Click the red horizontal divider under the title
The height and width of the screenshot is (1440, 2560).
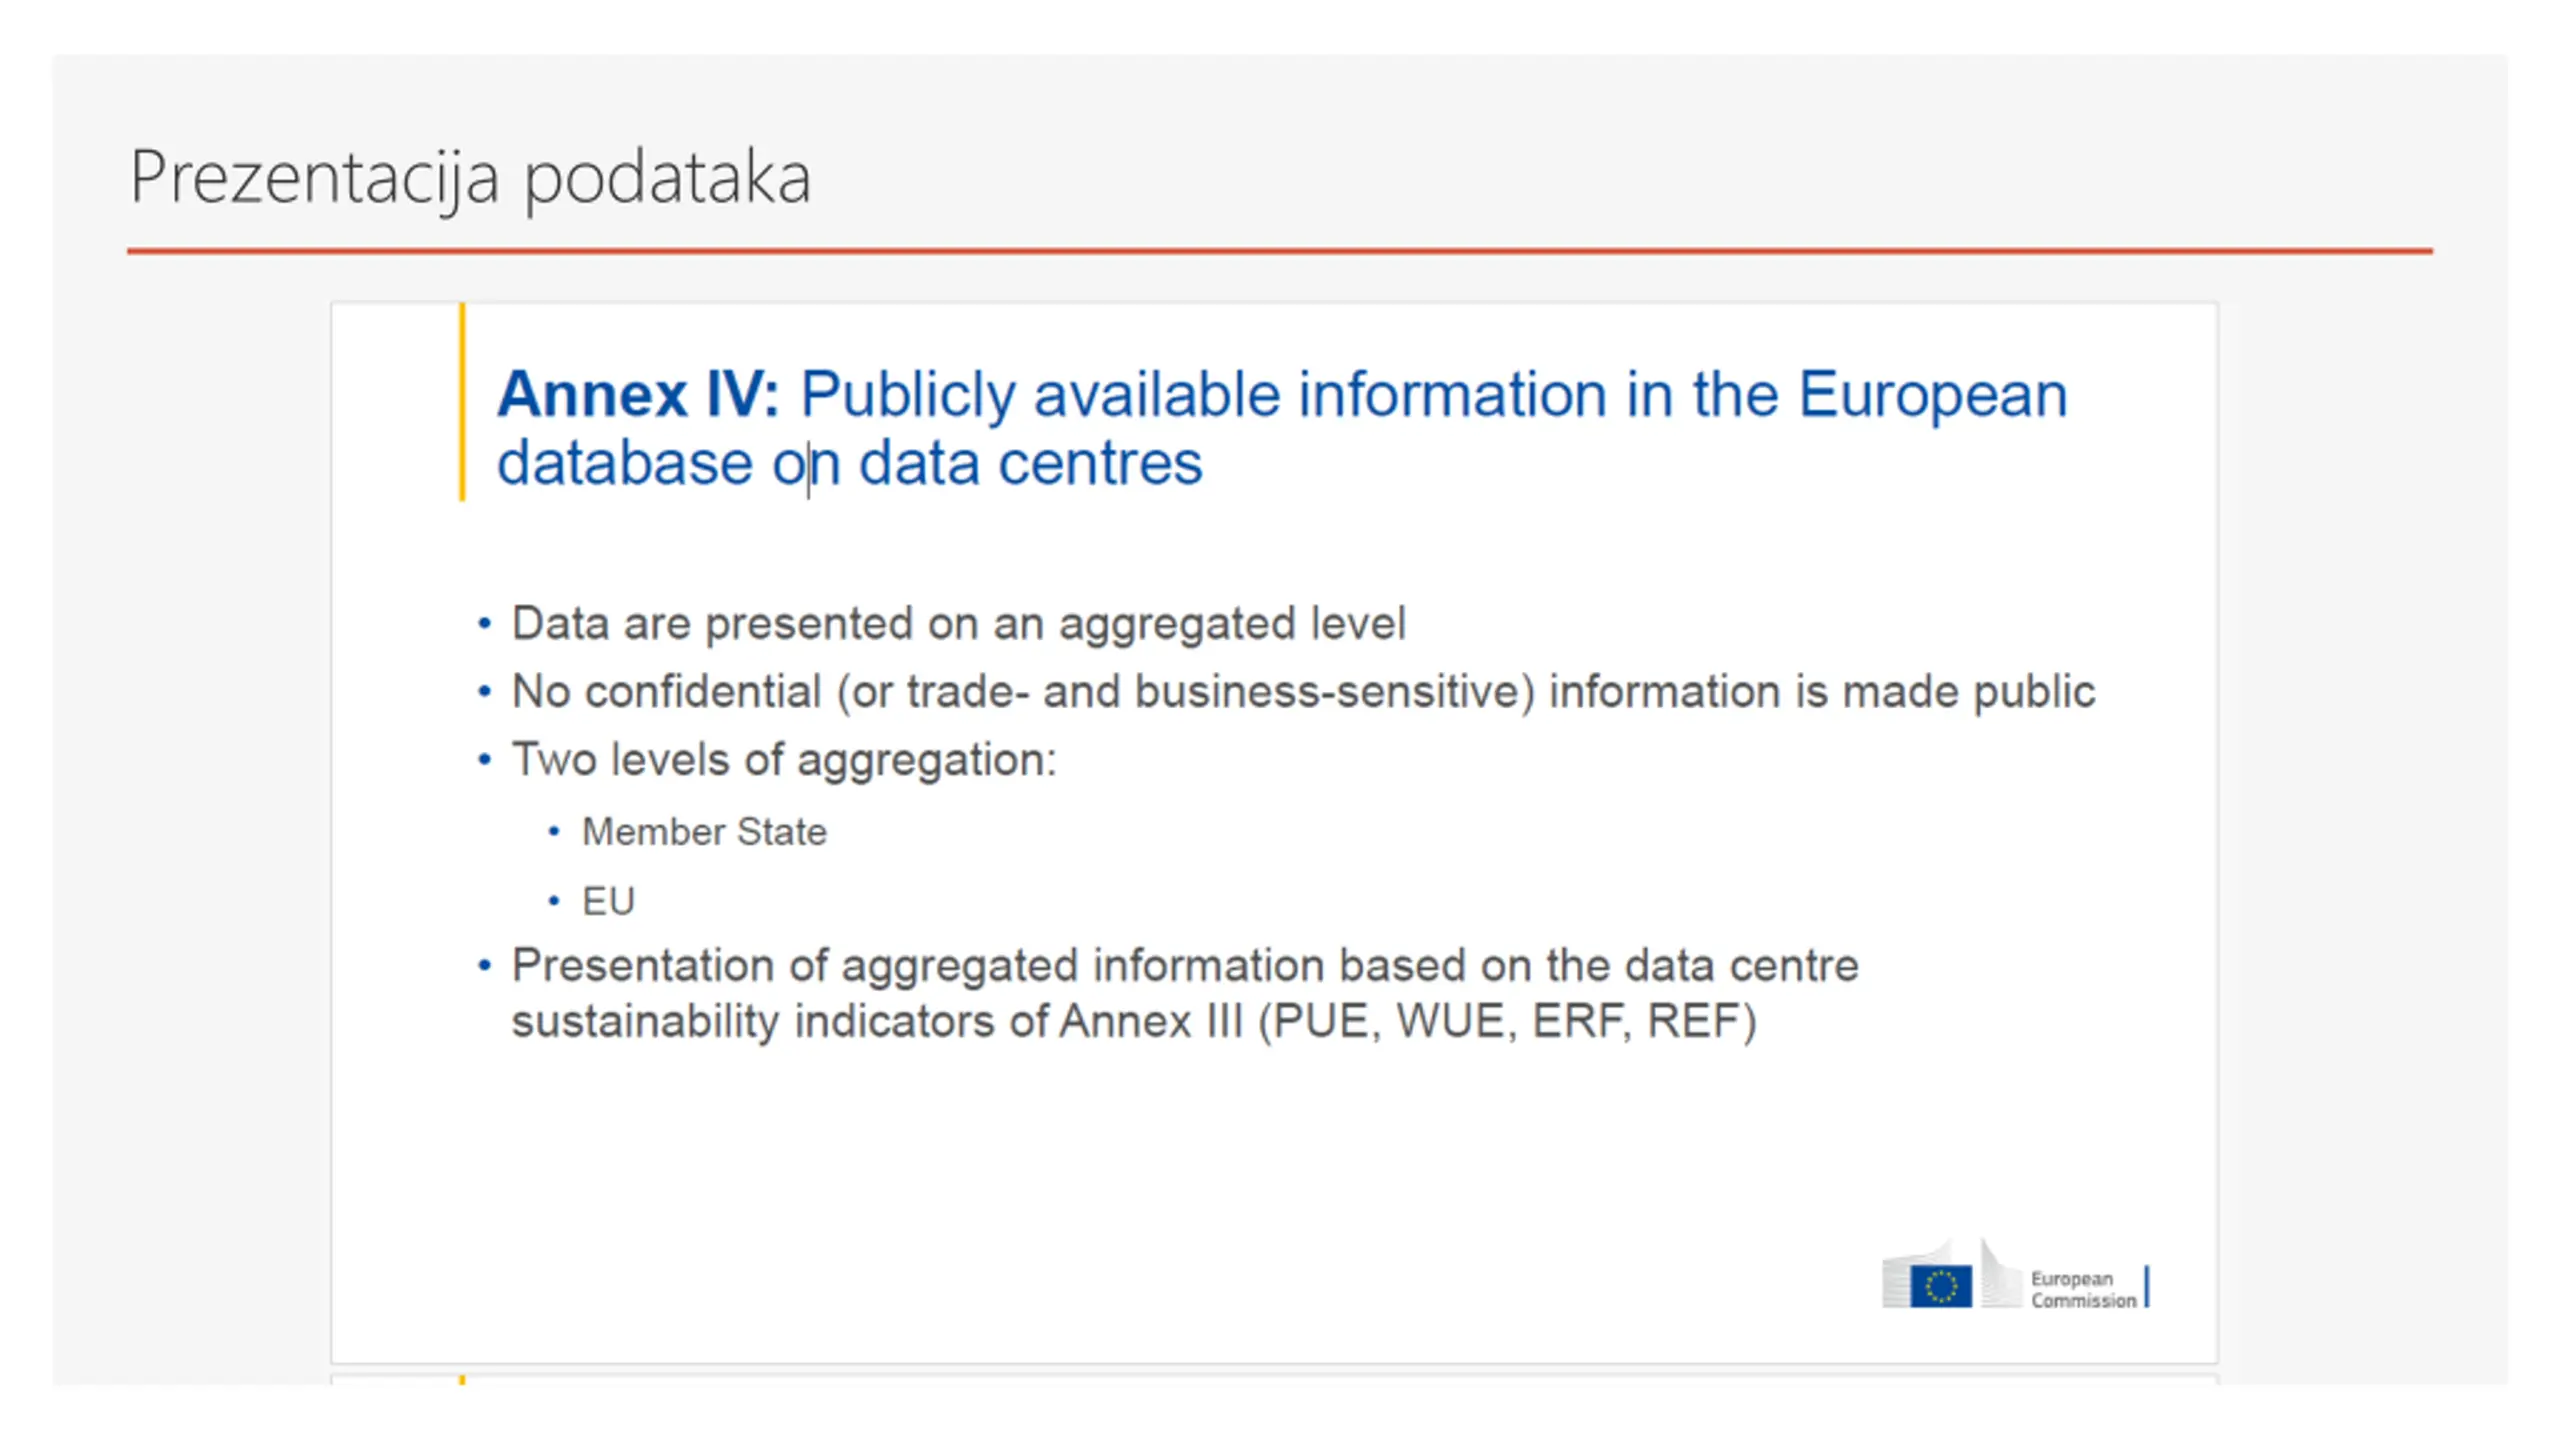(x=1280, y=251)
